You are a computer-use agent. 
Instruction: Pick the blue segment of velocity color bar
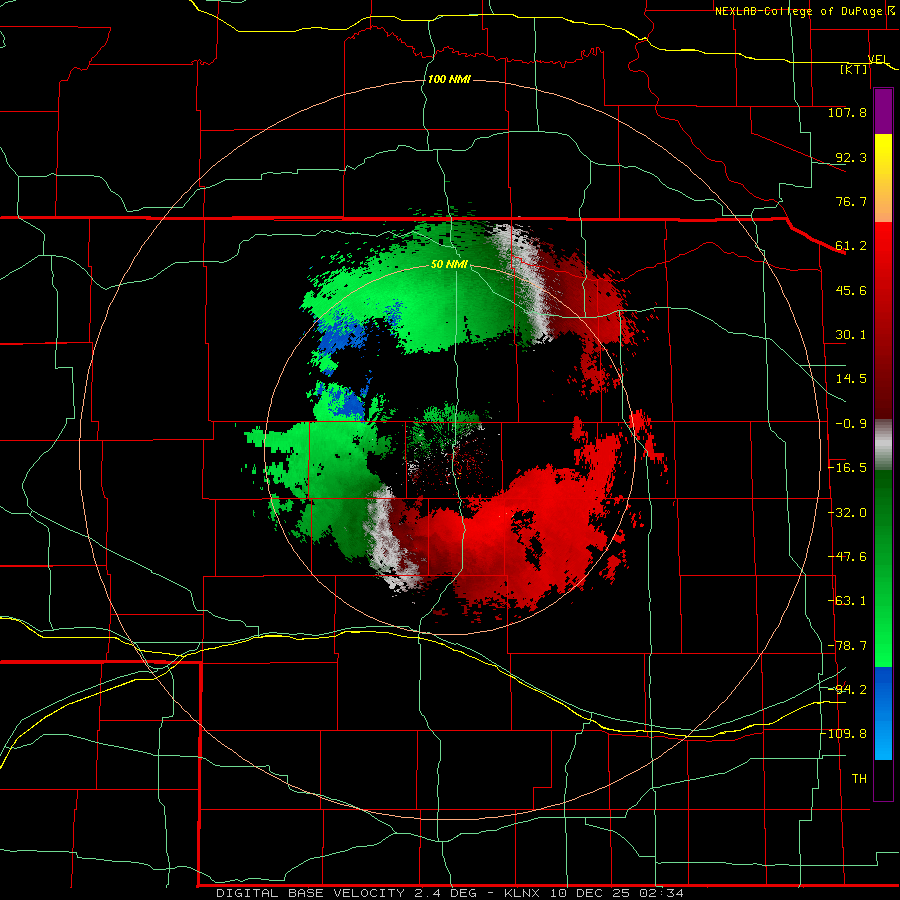point(883,713)
